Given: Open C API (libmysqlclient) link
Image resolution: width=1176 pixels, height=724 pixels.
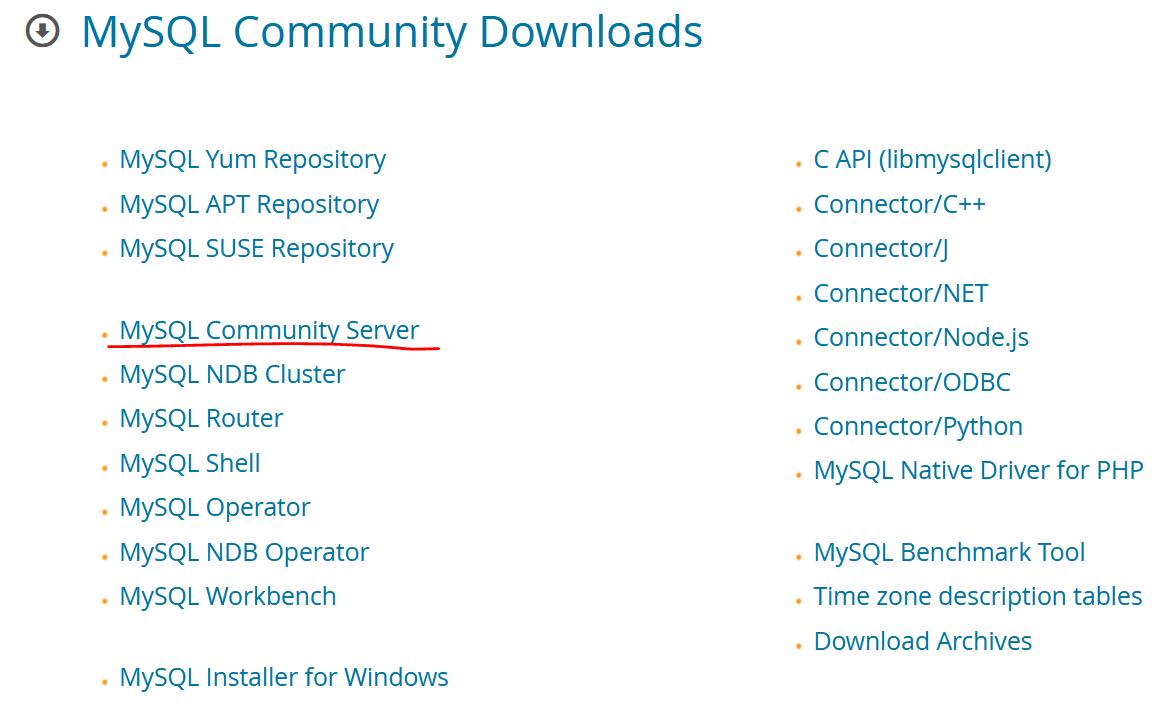Looking at the screenshot, I should pyautogui.click(x=932, y=160).
